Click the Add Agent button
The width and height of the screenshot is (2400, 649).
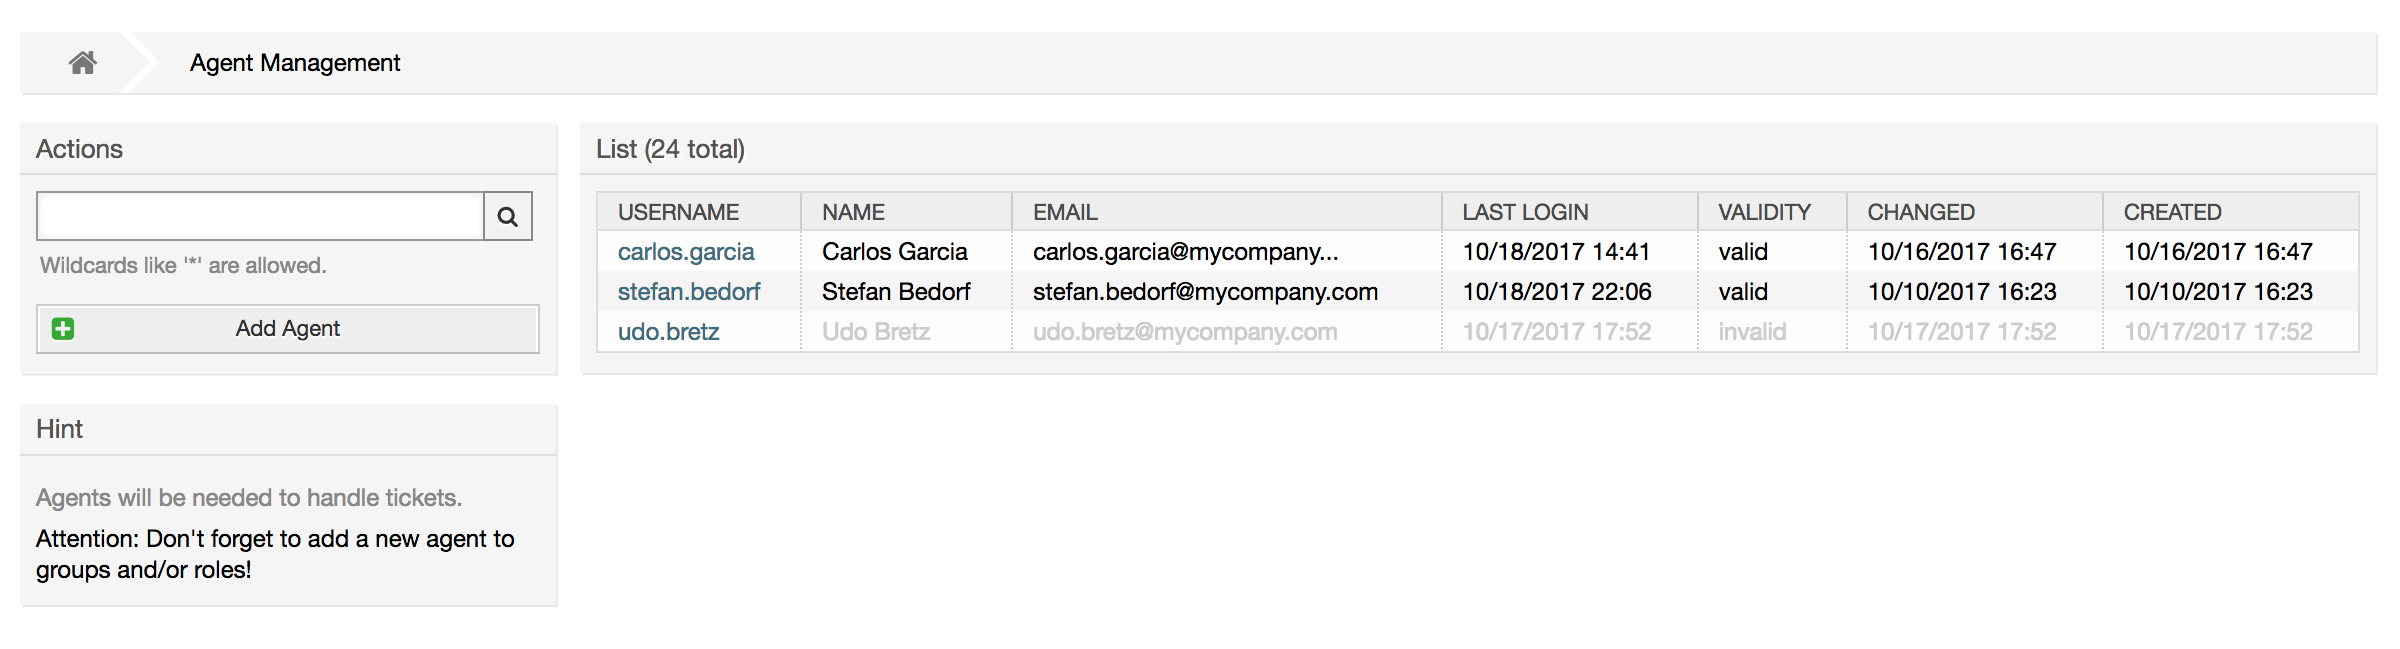coord(288,329)
